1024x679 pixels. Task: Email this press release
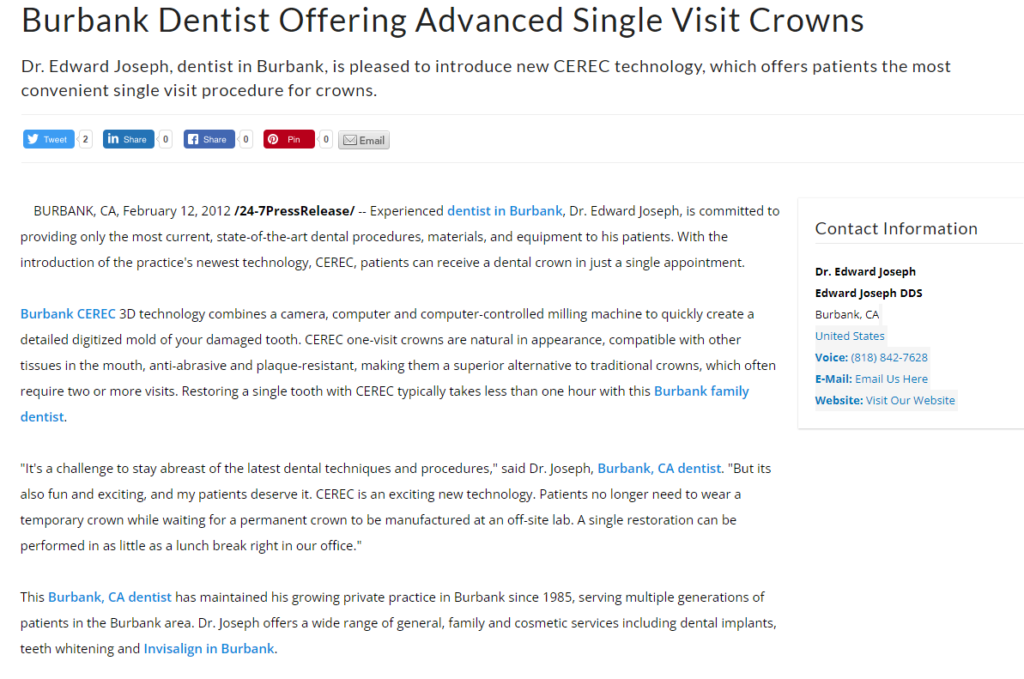click(x=364, y=141)
